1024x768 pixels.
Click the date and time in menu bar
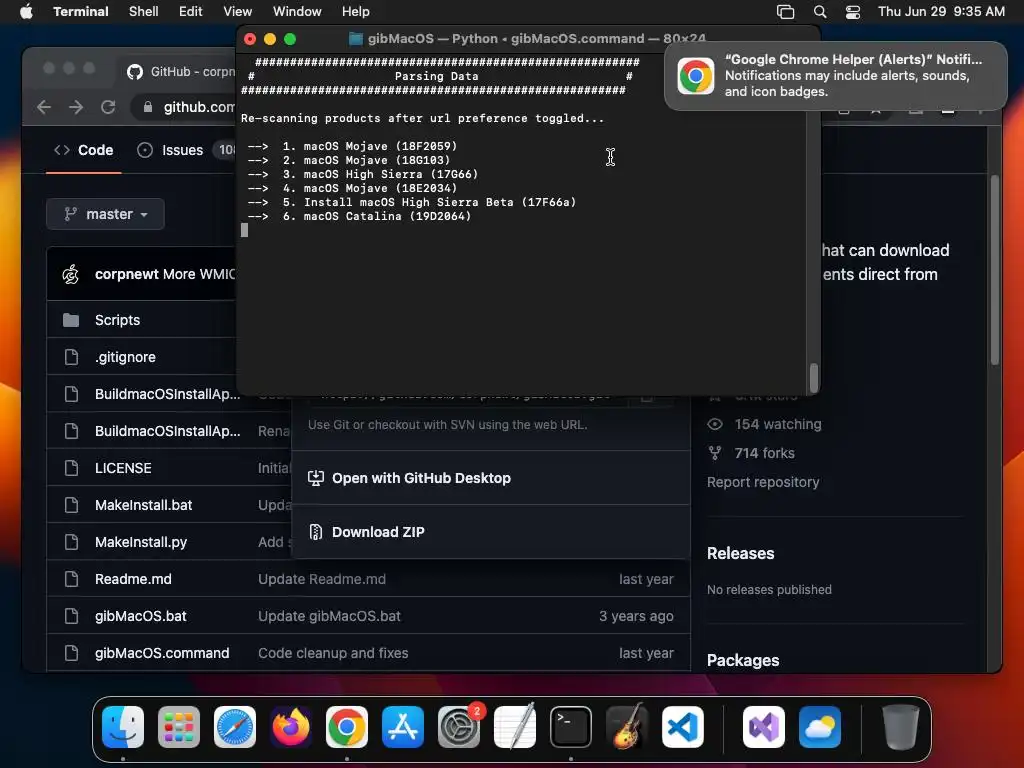(x=941, y=11)
